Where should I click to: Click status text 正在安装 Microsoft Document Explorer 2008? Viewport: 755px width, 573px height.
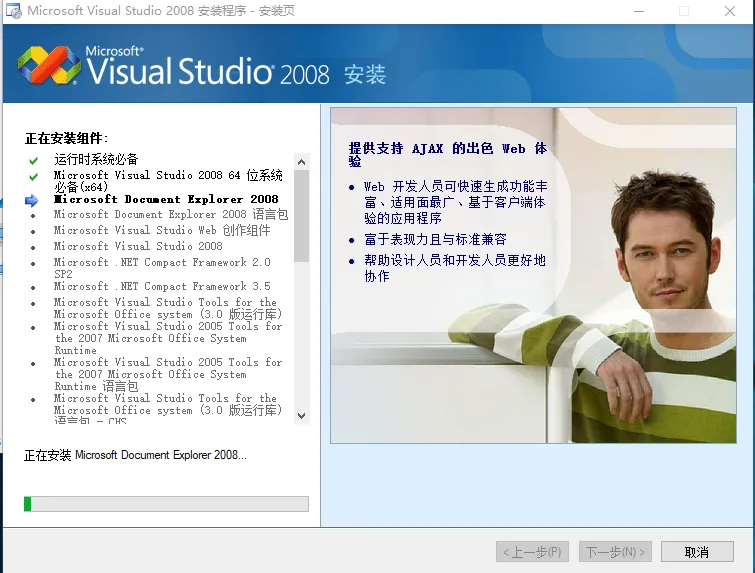[135, 455]
